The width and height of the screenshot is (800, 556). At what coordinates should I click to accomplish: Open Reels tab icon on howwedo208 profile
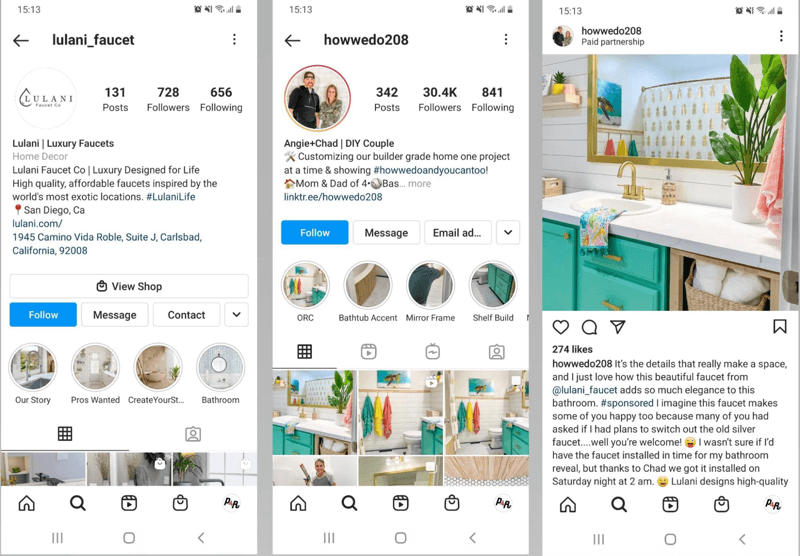[368, 351]
